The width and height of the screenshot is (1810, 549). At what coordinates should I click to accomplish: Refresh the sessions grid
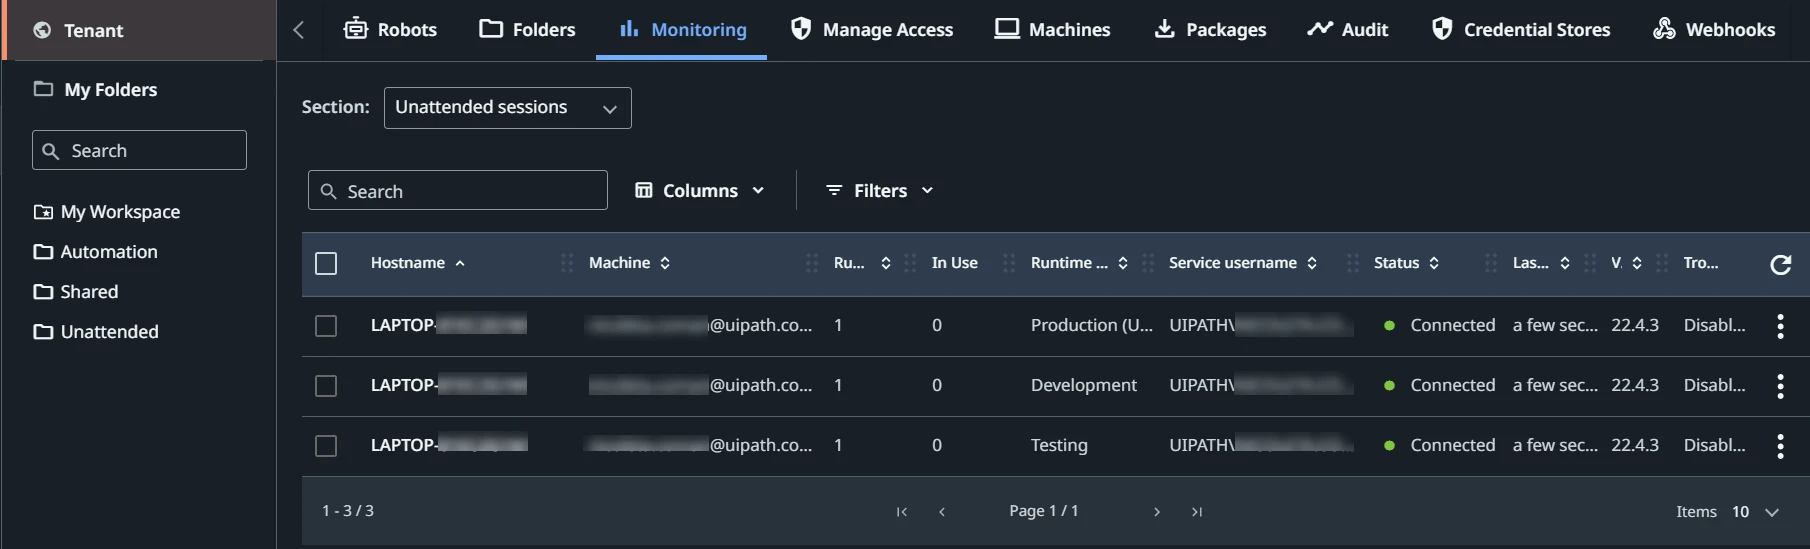coord(1780,264)
